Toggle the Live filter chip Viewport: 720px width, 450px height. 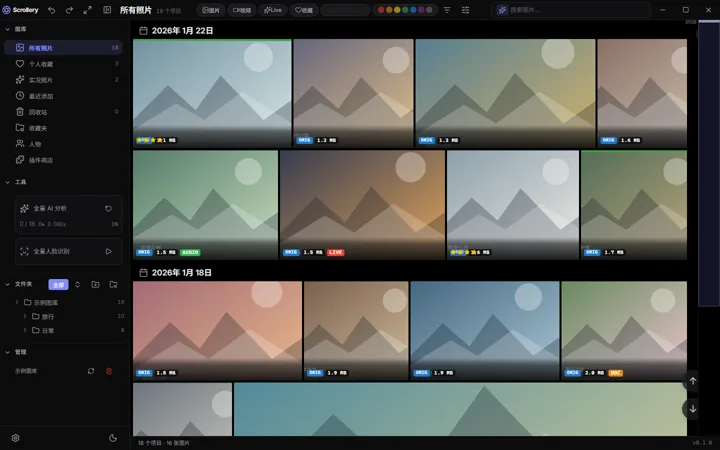273,10
